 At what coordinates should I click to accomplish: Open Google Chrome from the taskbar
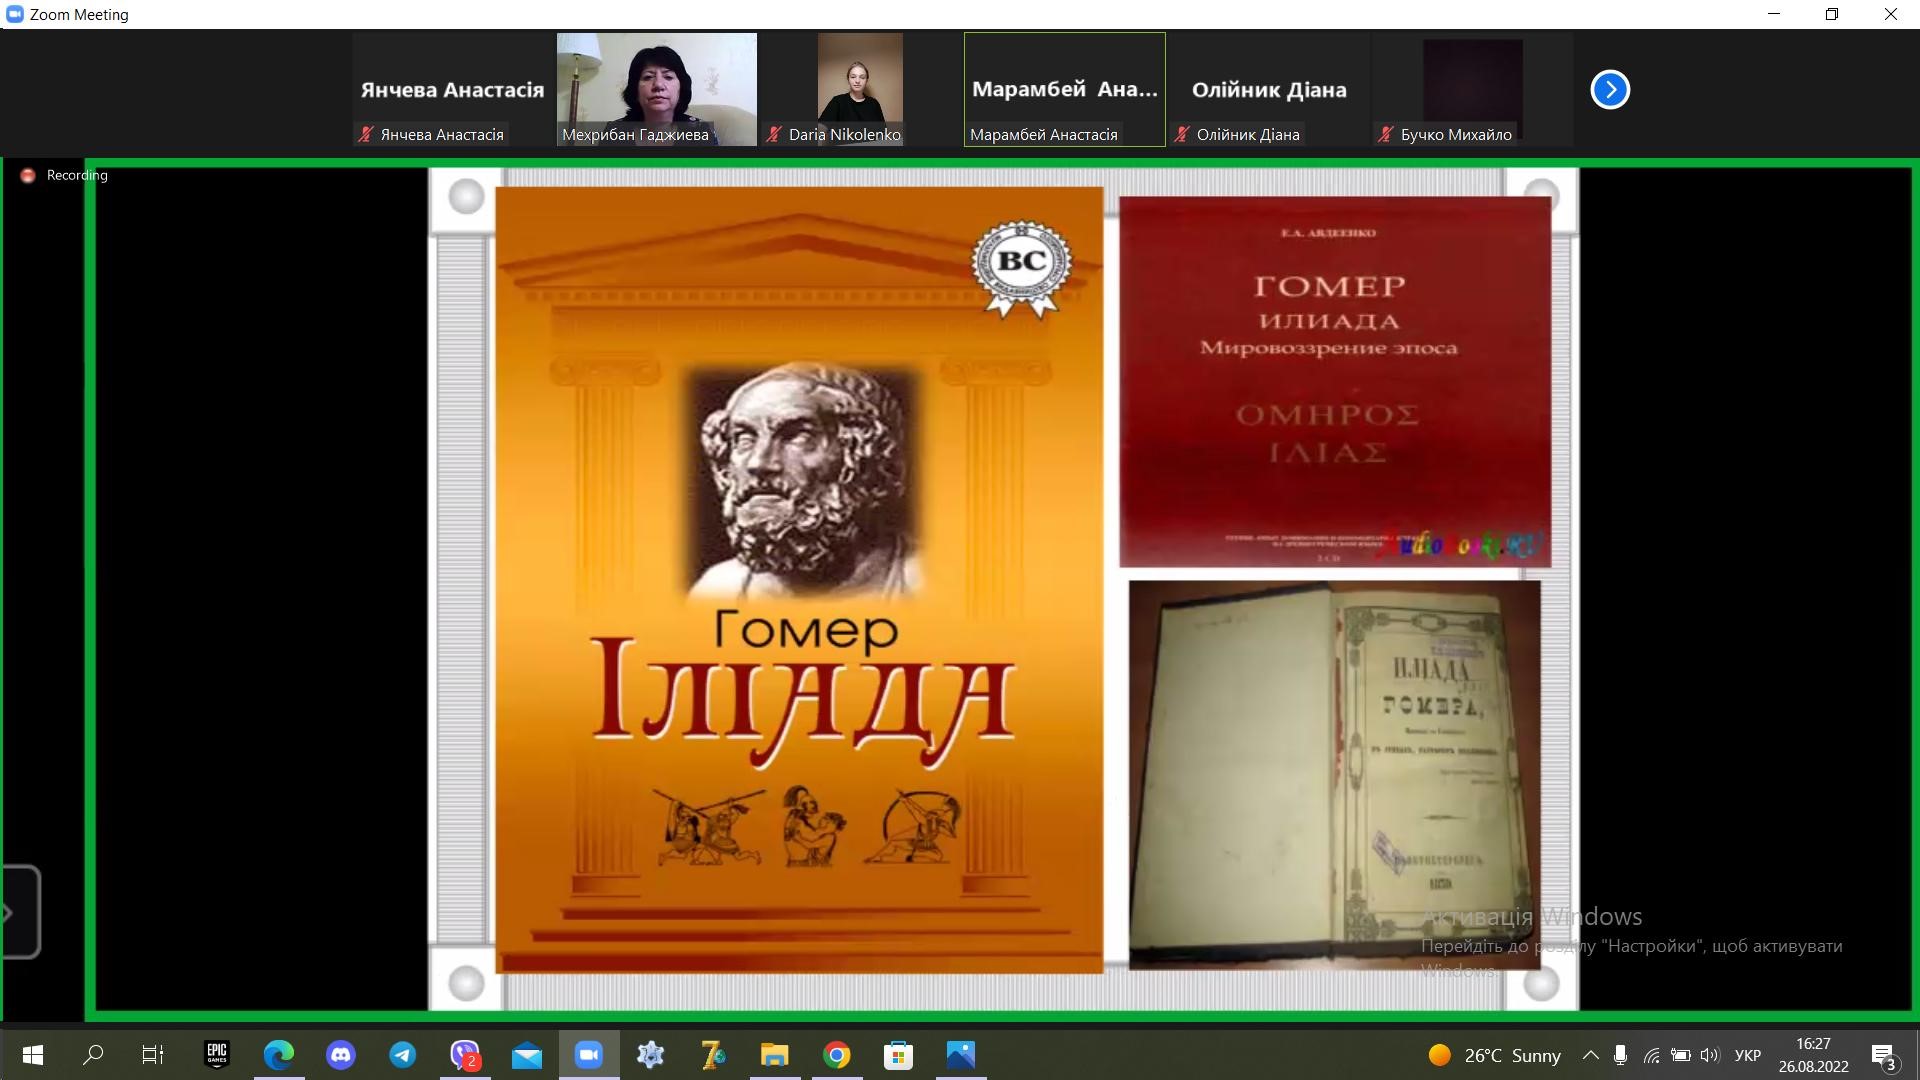pos(837,1054)
